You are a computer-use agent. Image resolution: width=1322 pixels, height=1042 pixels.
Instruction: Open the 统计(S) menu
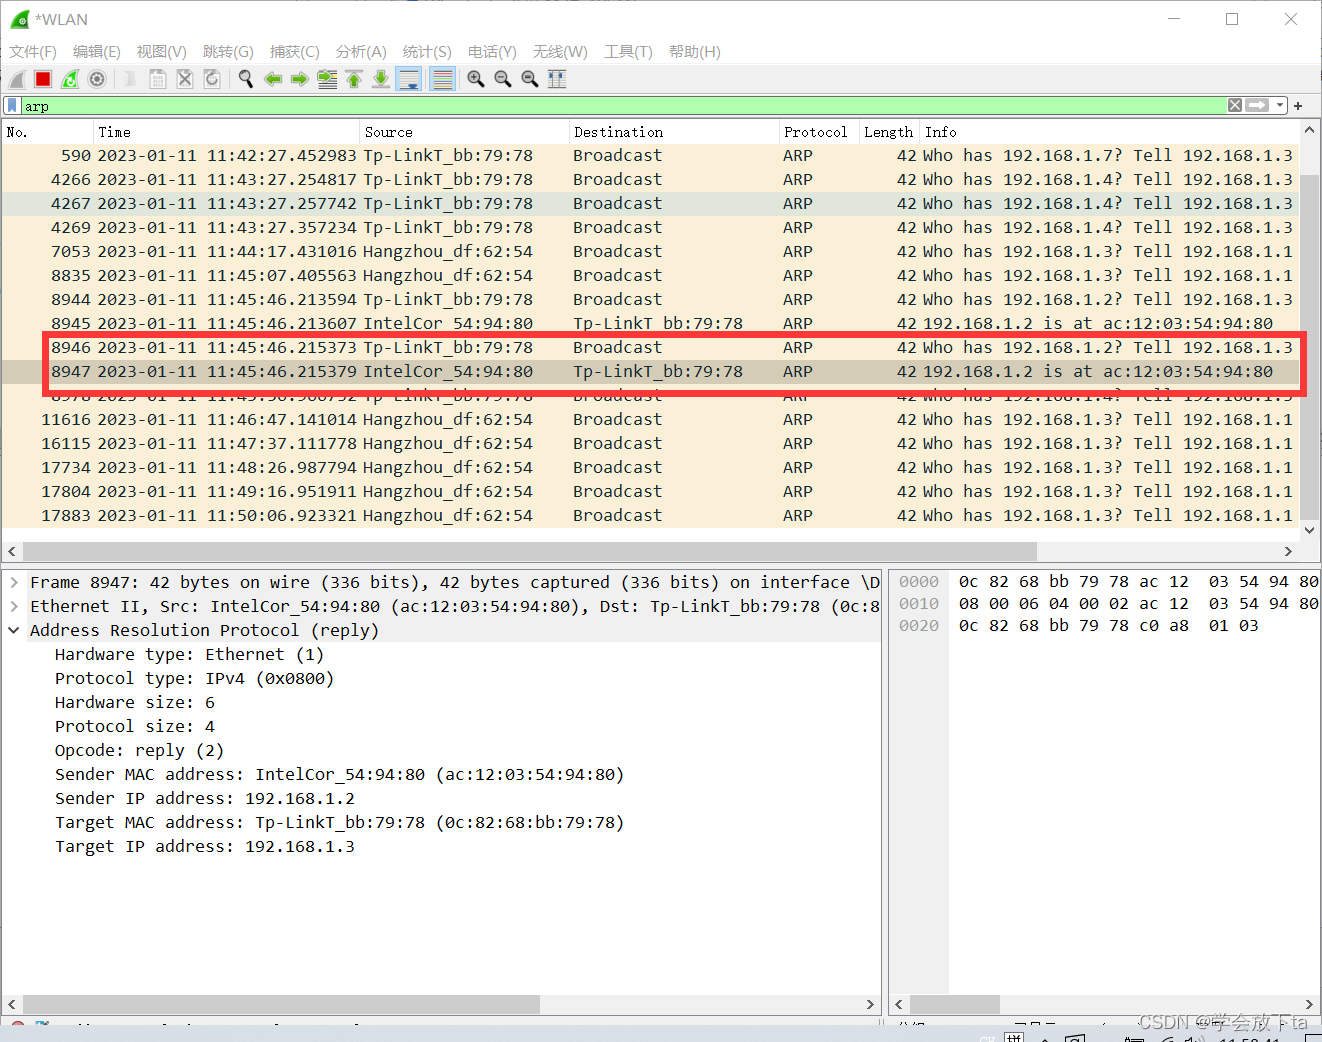(427, 52)
